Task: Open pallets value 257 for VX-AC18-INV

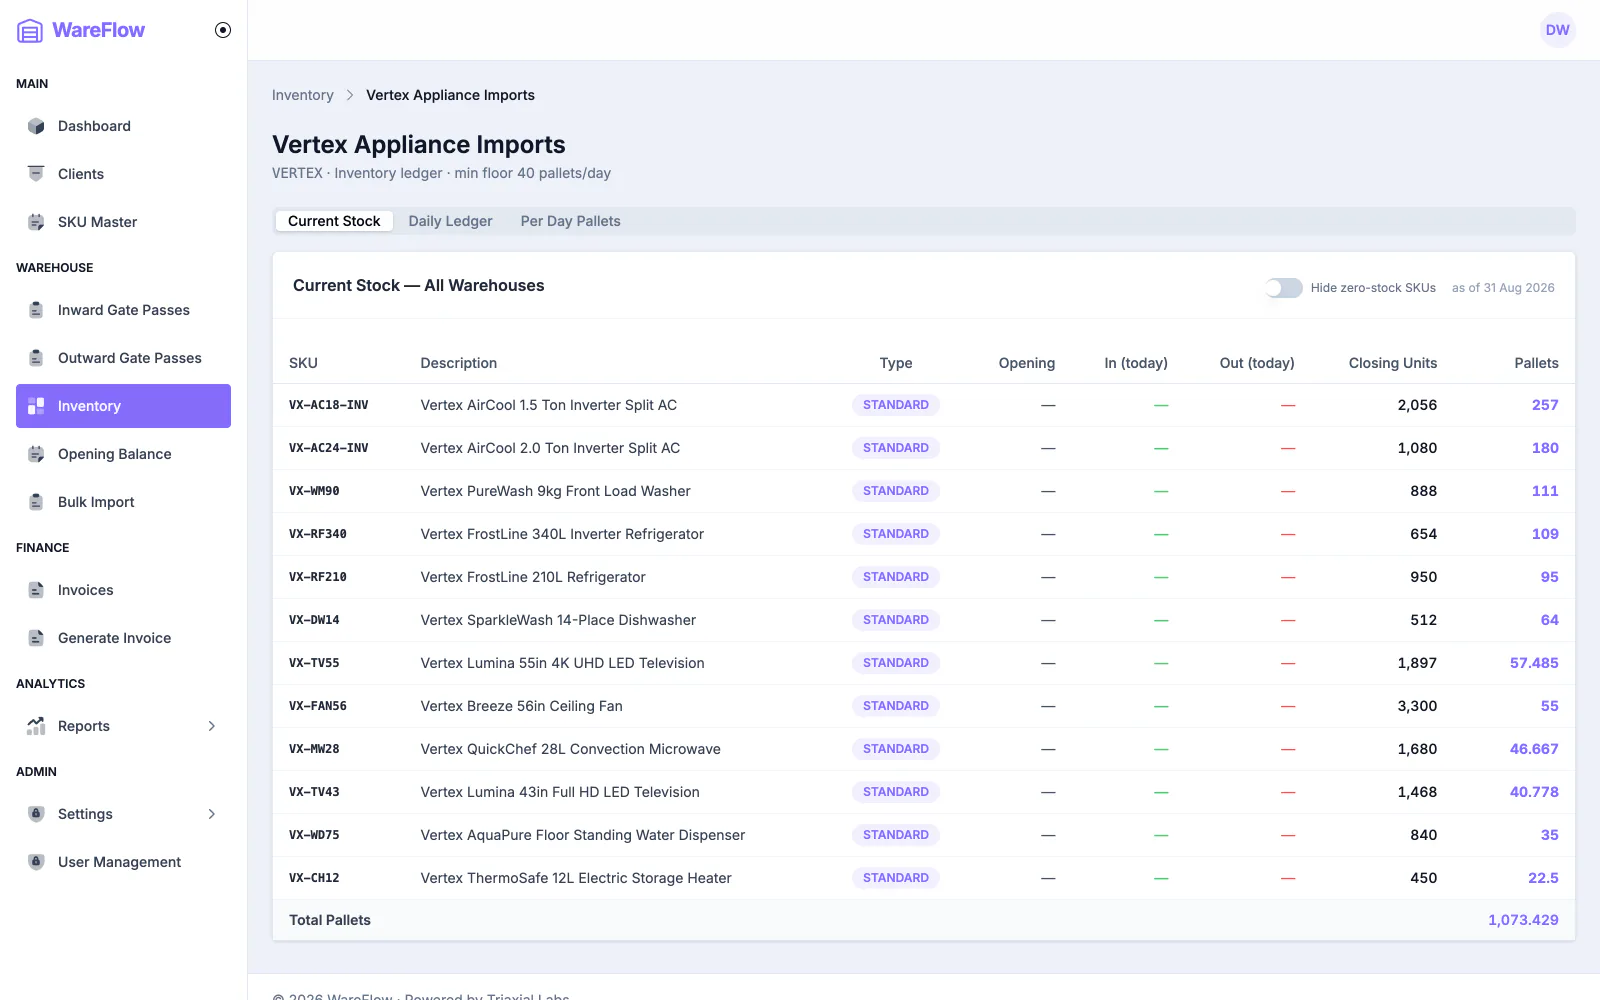Action: 1545,405
